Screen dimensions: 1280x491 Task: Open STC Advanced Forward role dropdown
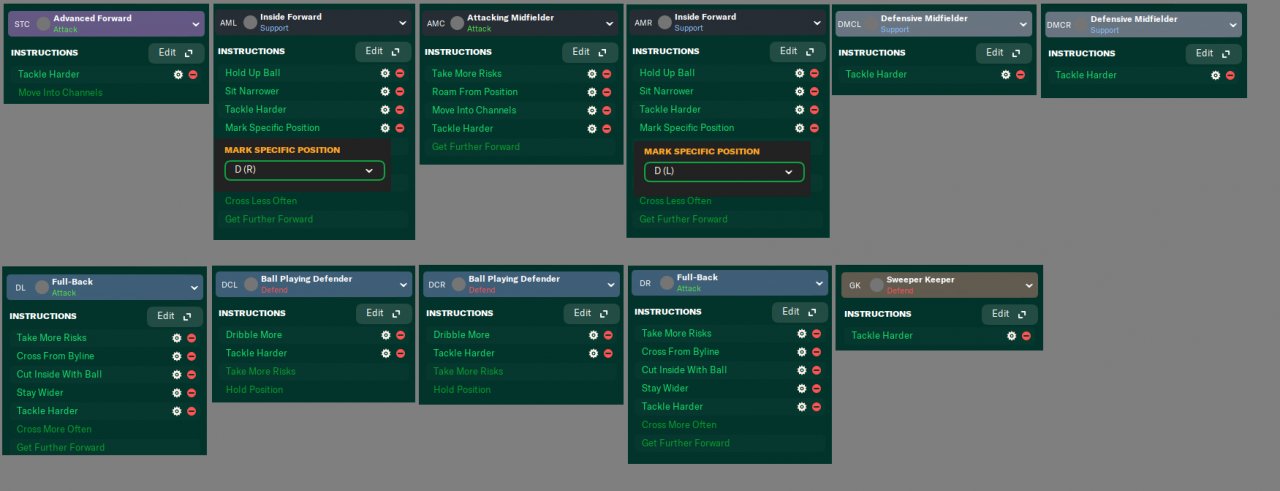coord(195,23)
